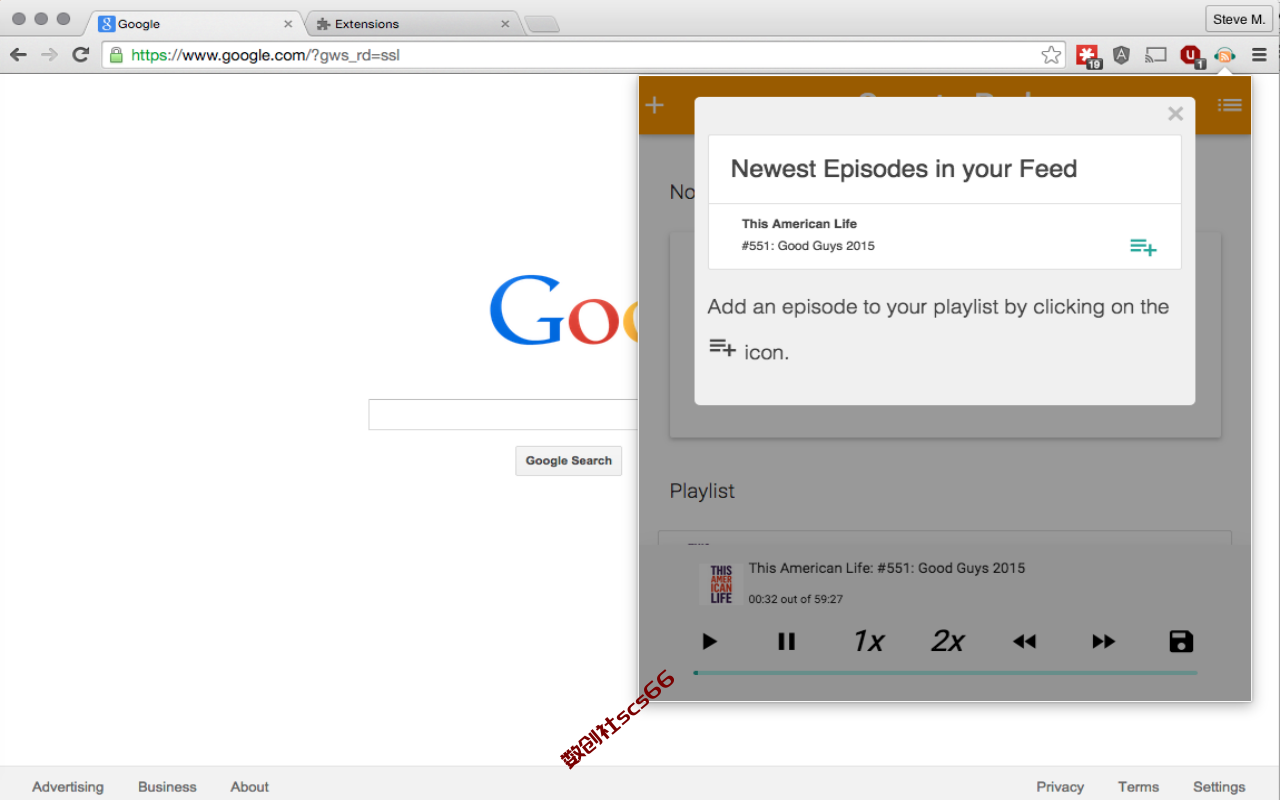Click the green SSL padlock icon

click(116, 55)
